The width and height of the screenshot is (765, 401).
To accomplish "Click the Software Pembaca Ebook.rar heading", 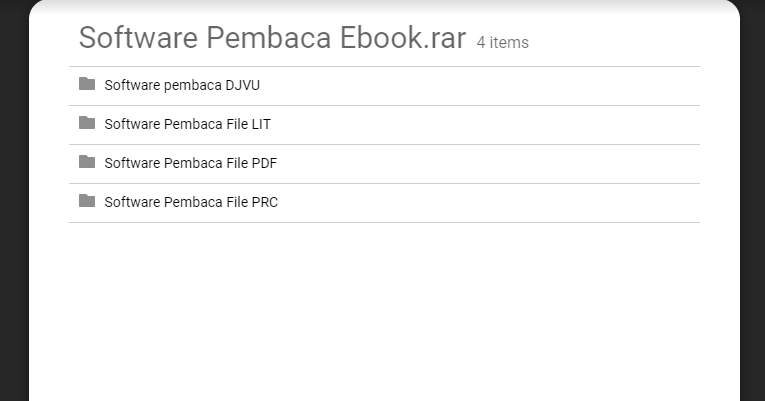I will pyautogui.click(x=272, y=38).
